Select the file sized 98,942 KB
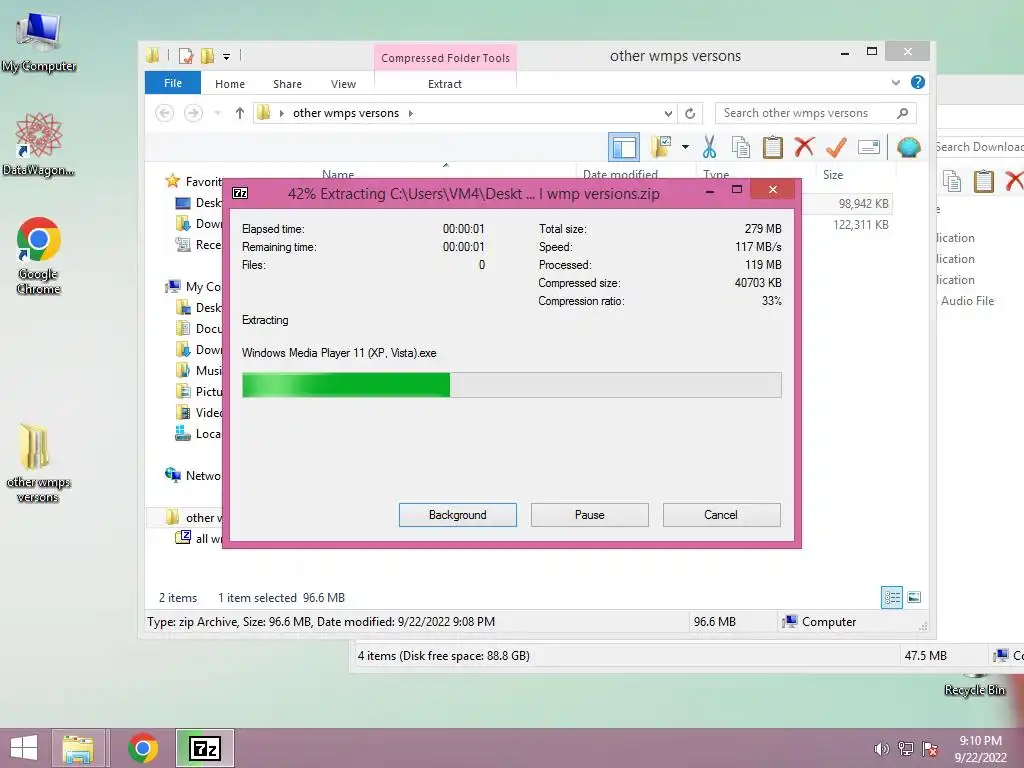 click(863, 204)
